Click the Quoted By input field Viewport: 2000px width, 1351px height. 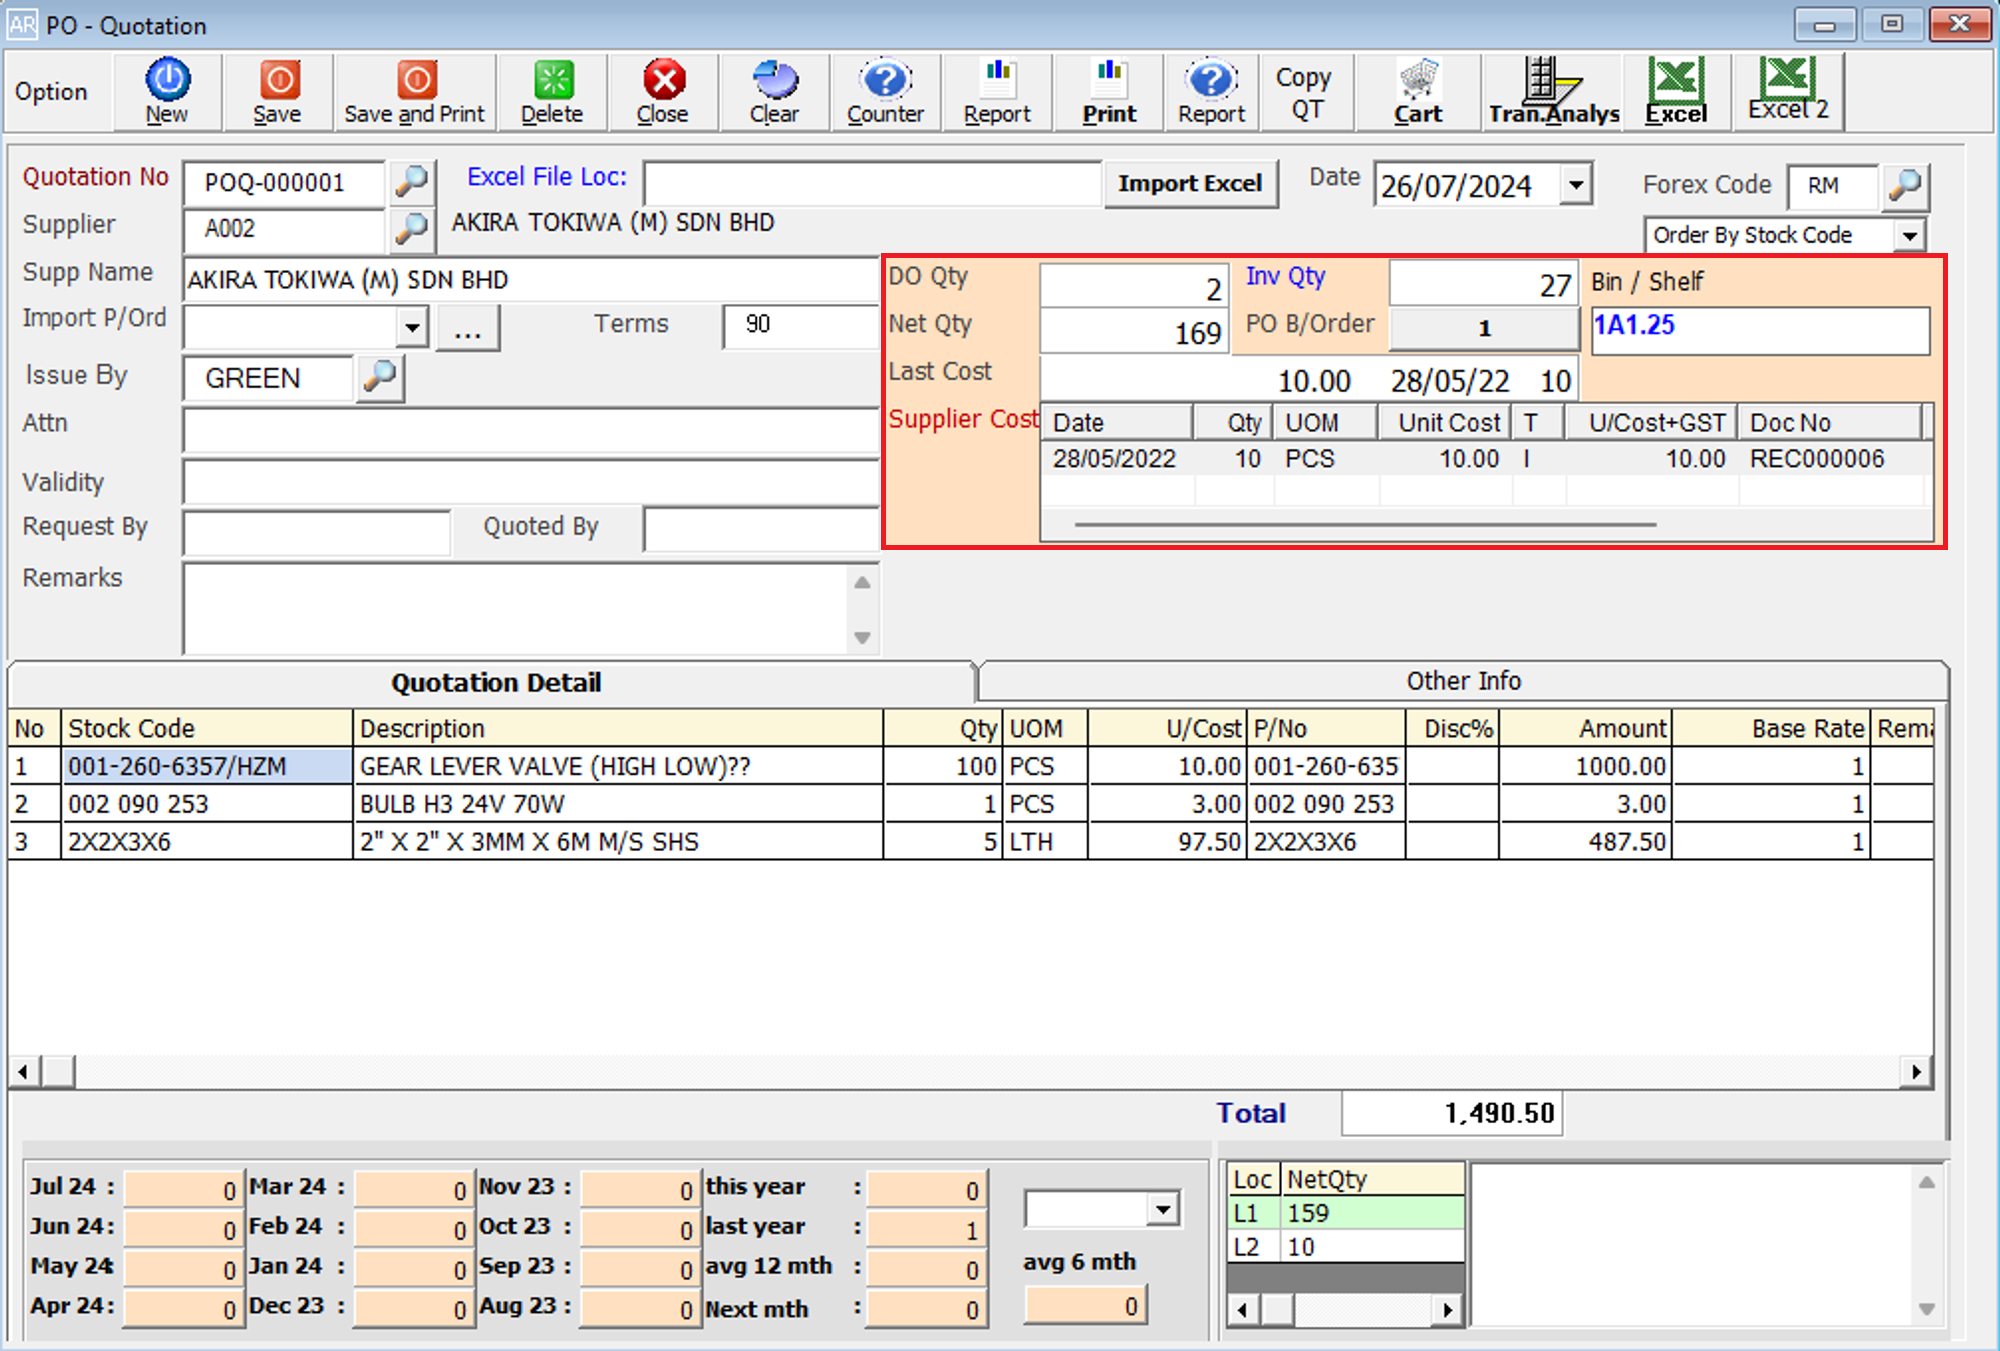tap(761, 530)
